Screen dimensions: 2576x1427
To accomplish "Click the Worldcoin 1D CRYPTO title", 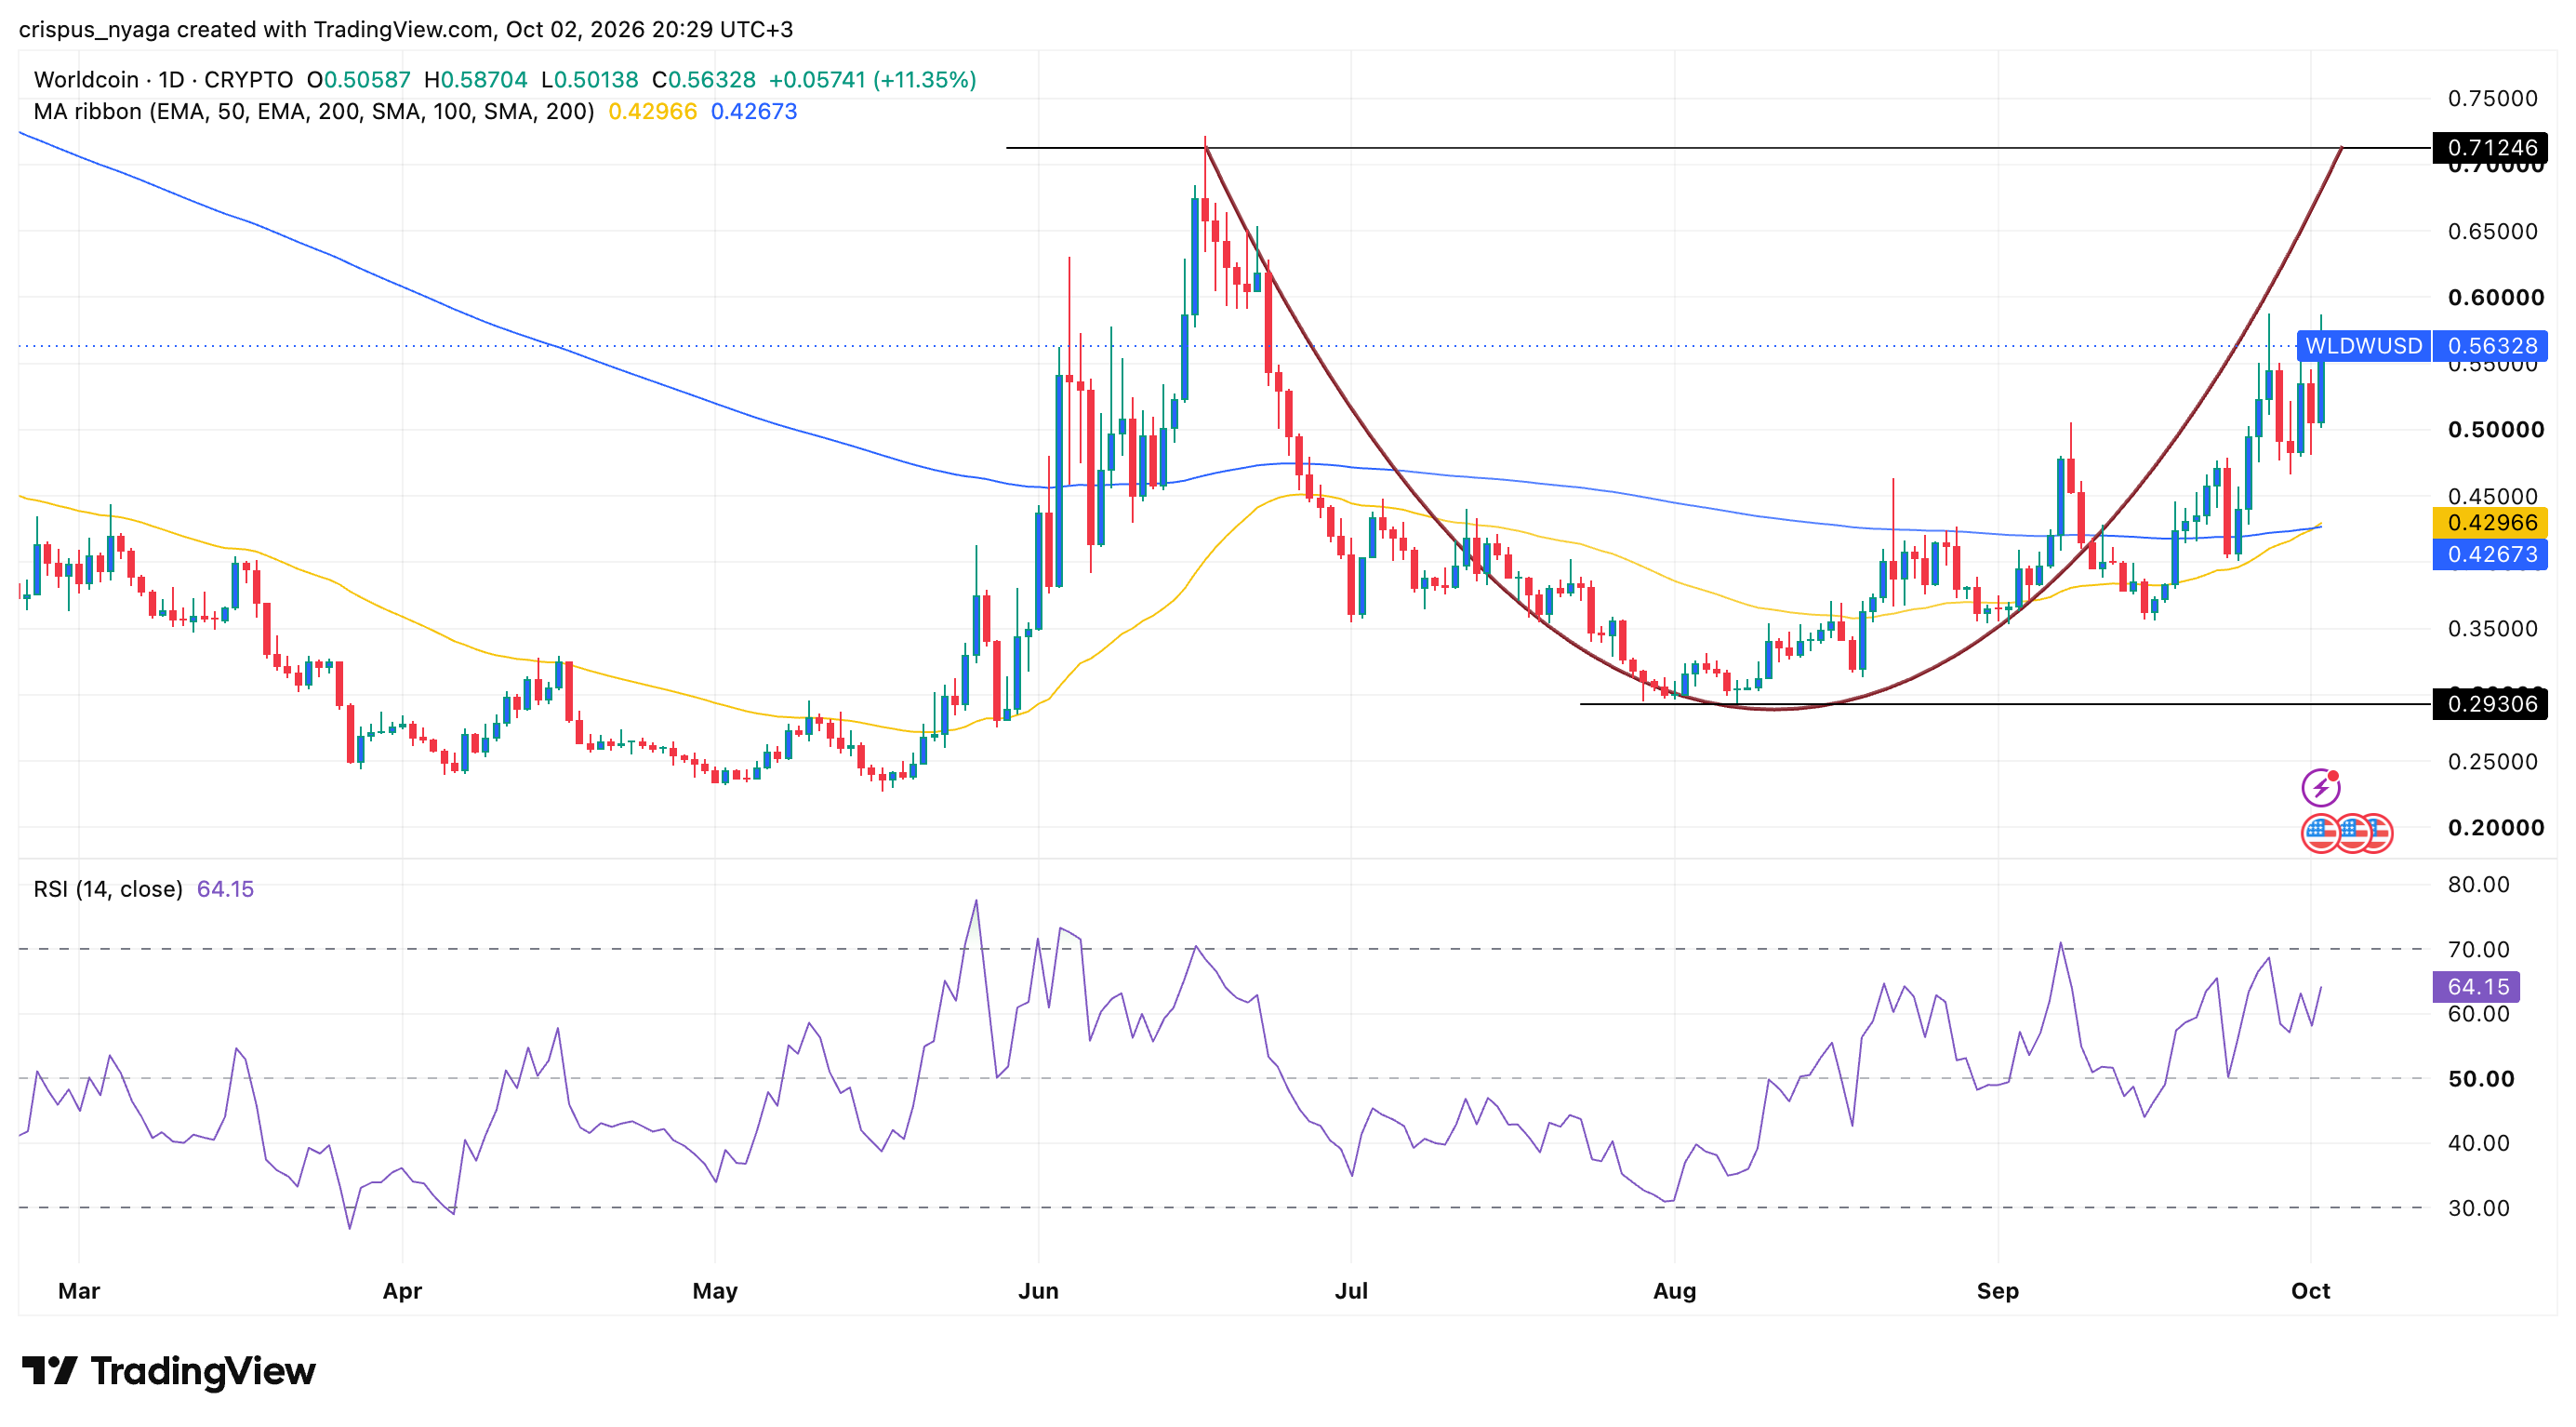I will click(163, 80).
